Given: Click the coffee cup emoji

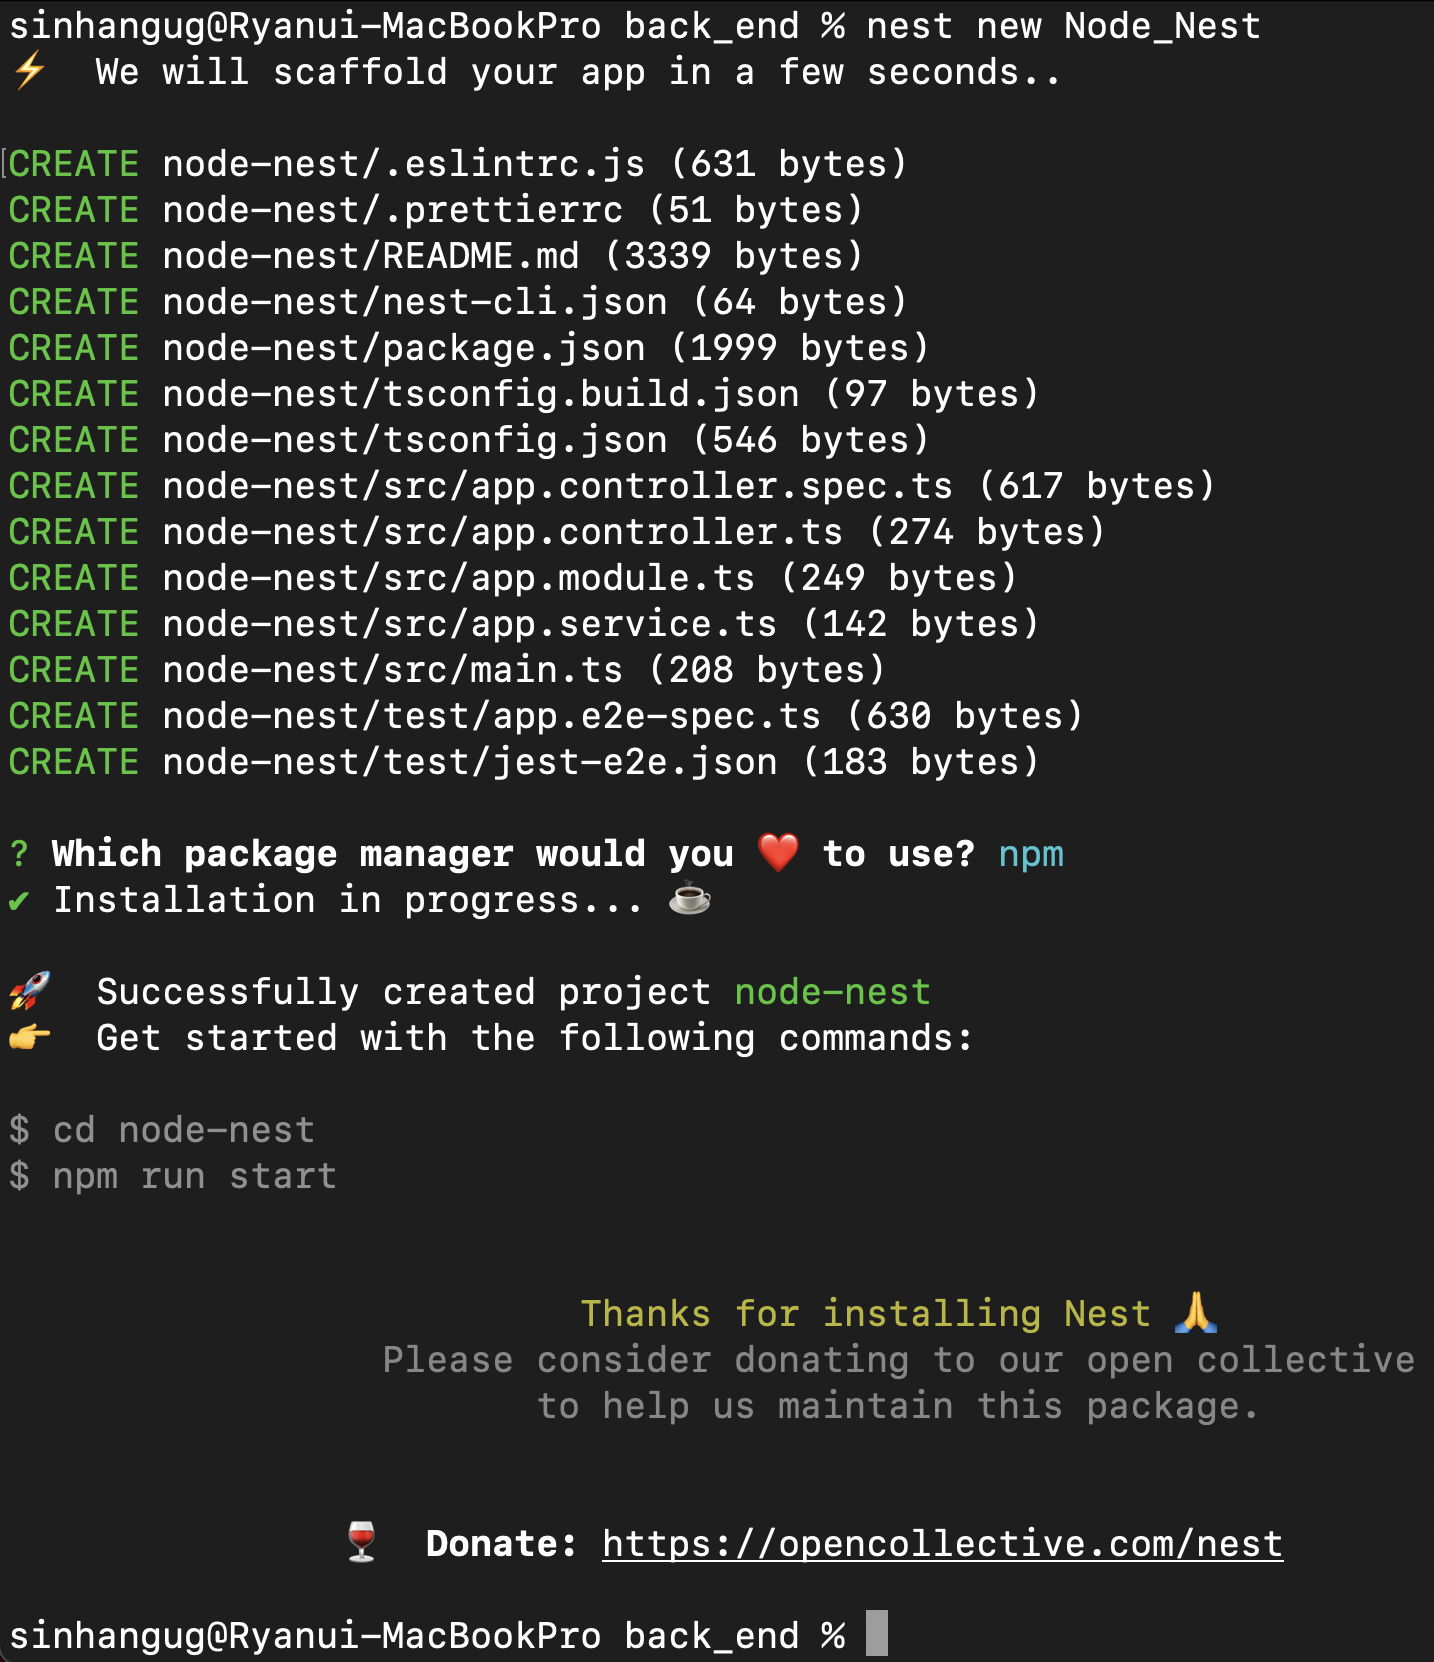Looking at the screenshot, I should point(690,899).
